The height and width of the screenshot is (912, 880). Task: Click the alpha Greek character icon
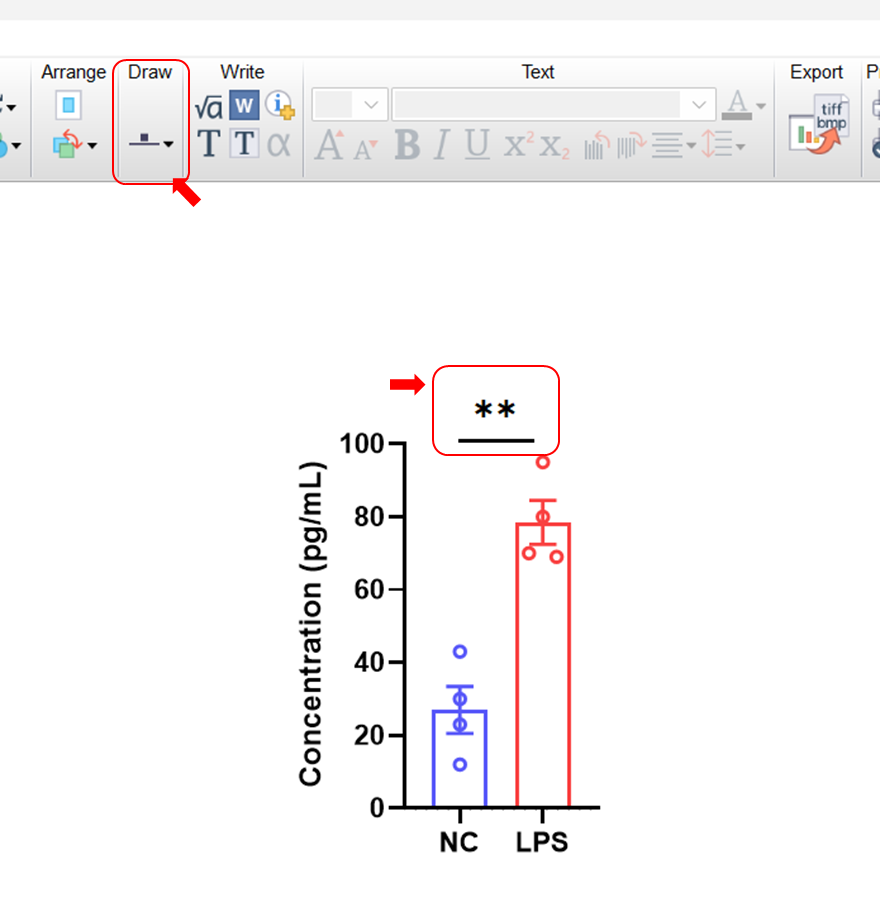click(279, 144)
